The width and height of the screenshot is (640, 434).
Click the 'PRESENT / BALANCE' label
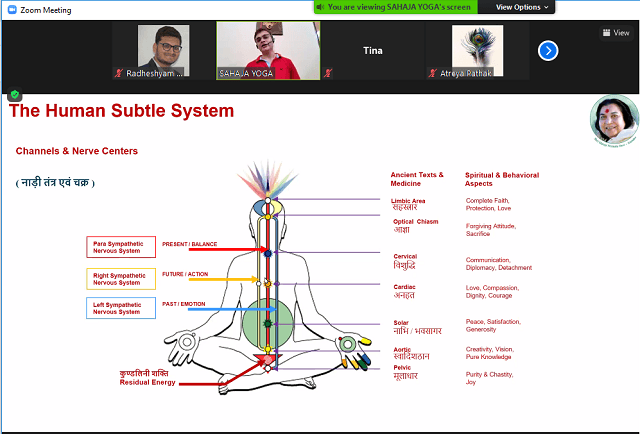tap(189, 244)
